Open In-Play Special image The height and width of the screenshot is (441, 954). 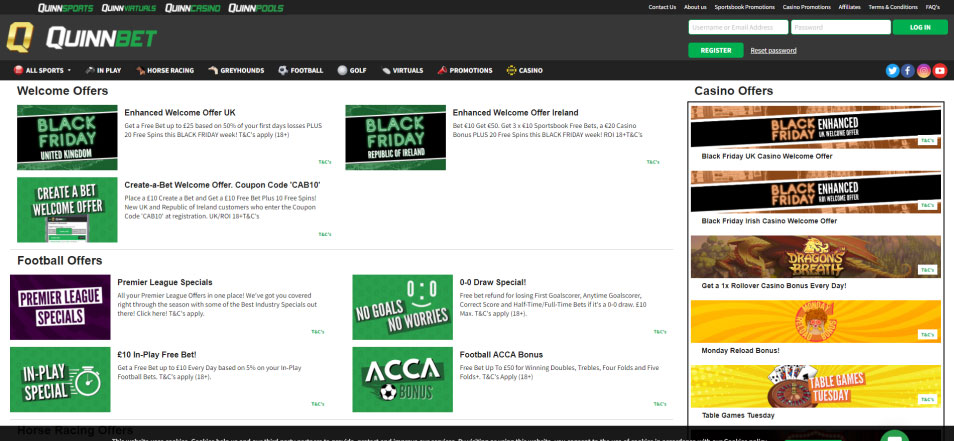click(60, 380)
